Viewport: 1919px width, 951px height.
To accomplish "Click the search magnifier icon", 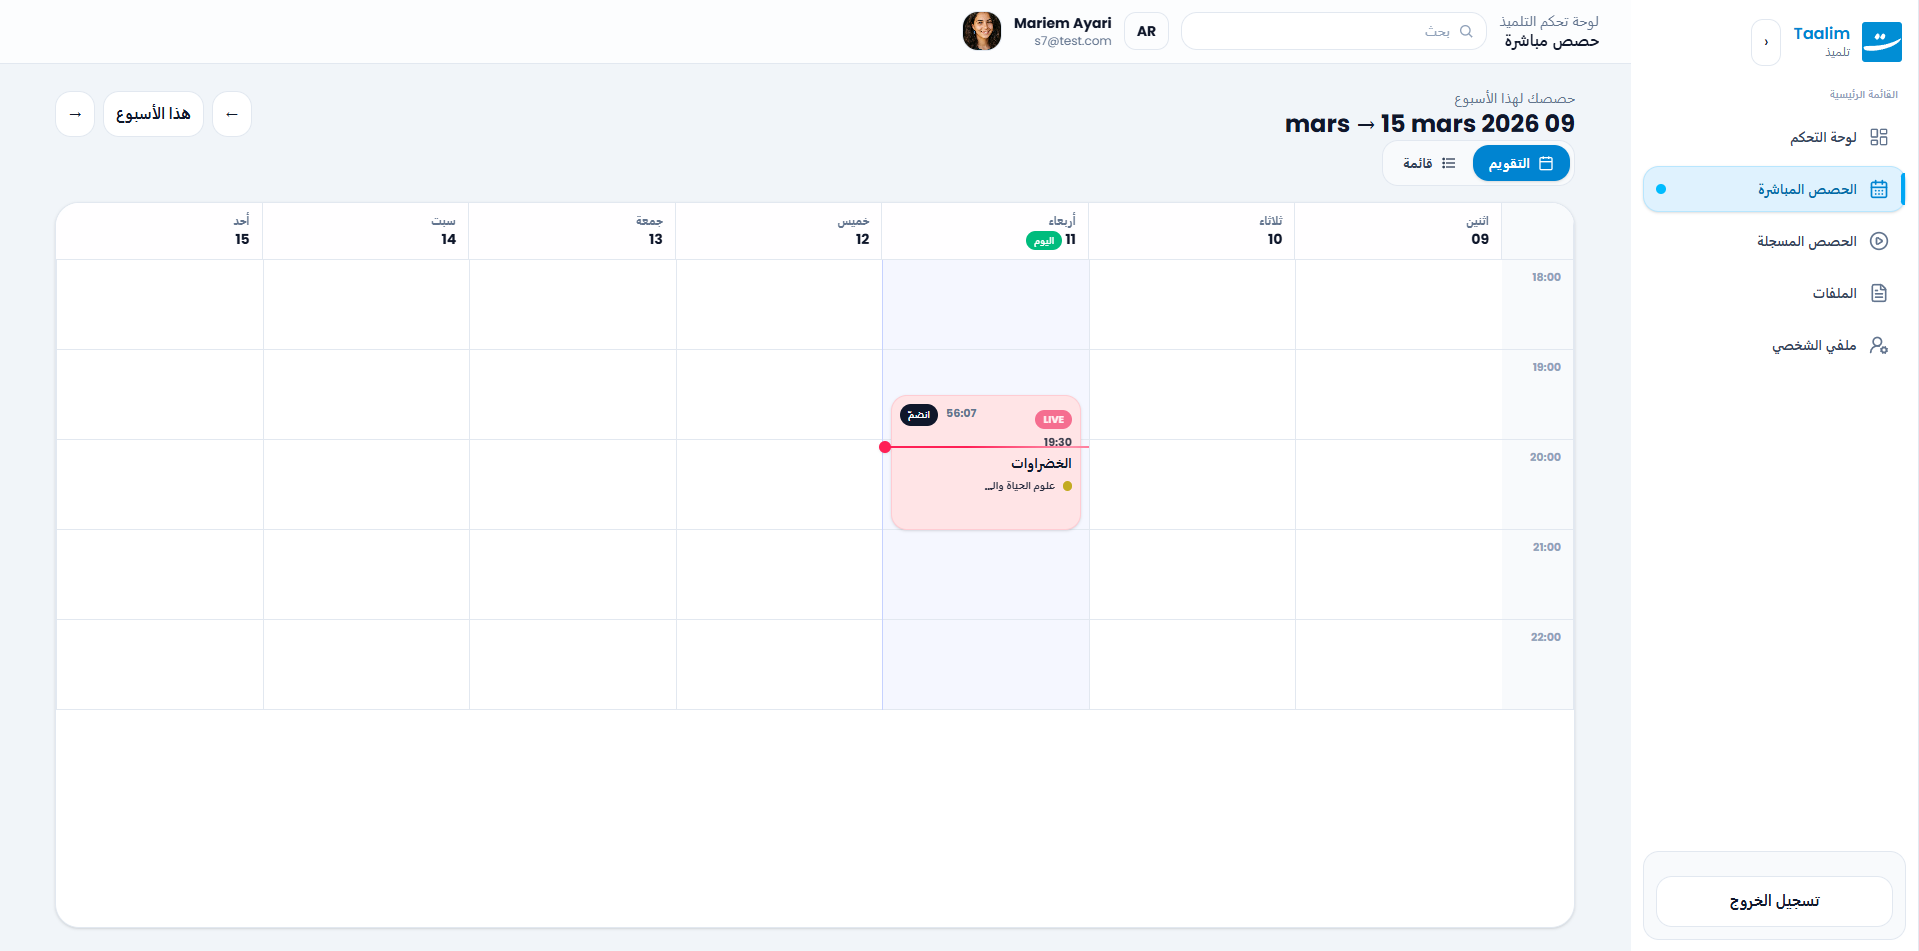I will point(1466,31).
